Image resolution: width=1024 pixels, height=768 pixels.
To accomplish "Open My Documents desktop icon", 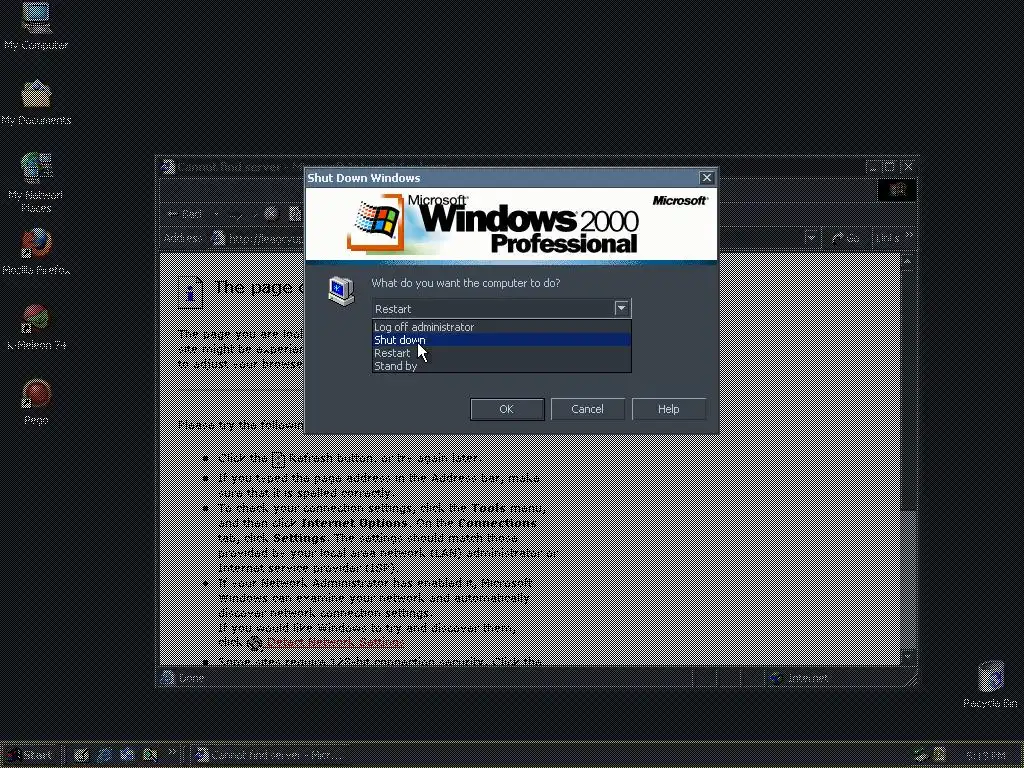I will coord(36,103).
